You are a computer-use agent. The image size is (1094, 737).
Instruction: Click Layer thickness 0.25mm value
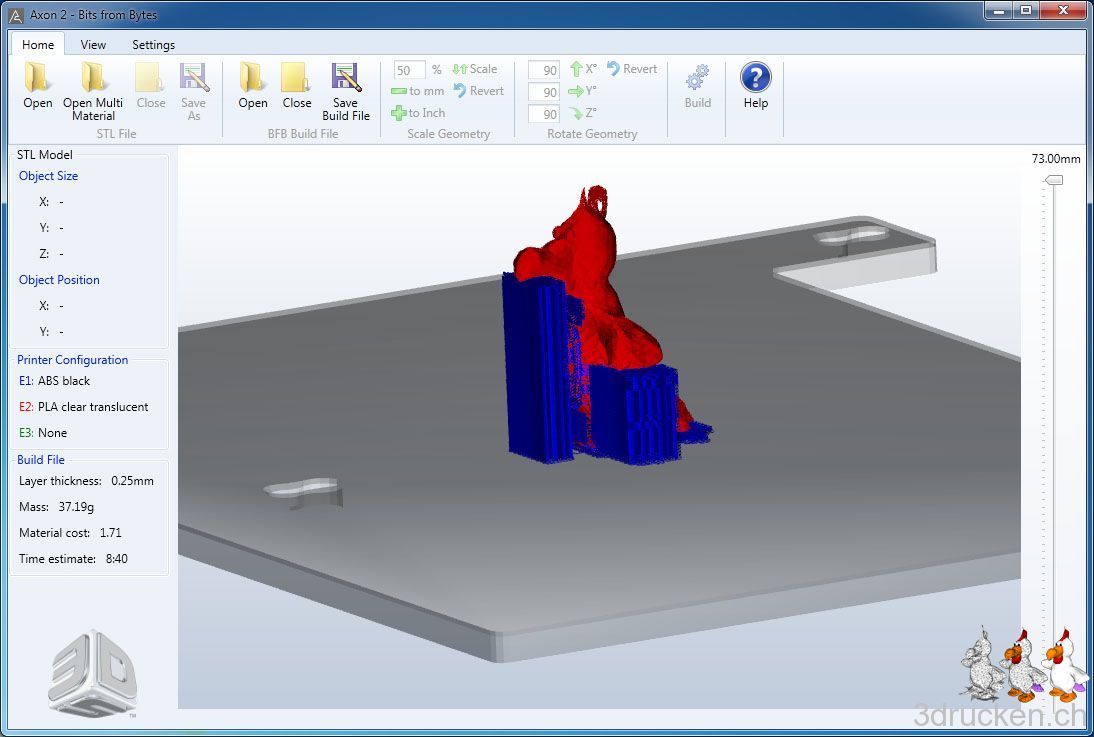[133, 481]
